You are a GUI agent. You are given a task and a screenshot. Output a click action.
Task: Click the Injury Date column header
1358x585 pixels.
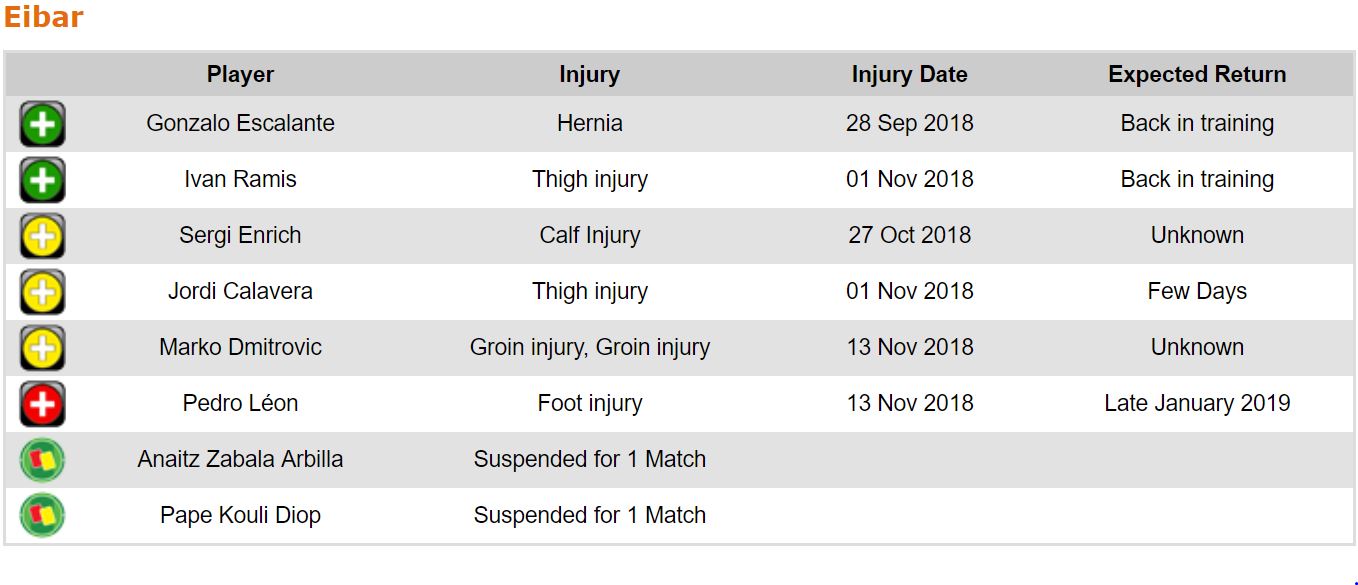click(909, 74)
